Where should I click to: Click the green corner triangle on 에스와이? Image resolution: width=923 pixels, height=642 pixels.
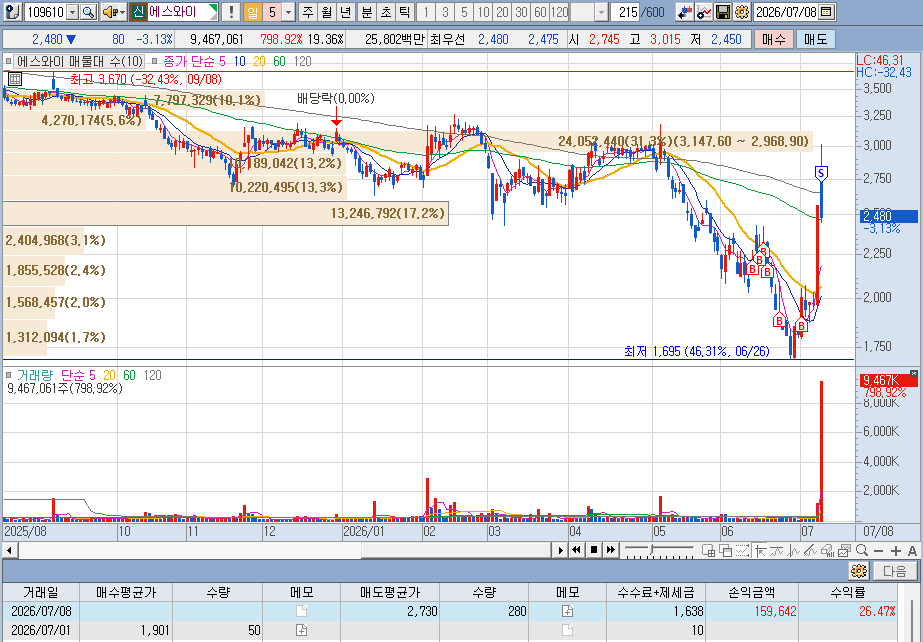(x=214, y=10)
